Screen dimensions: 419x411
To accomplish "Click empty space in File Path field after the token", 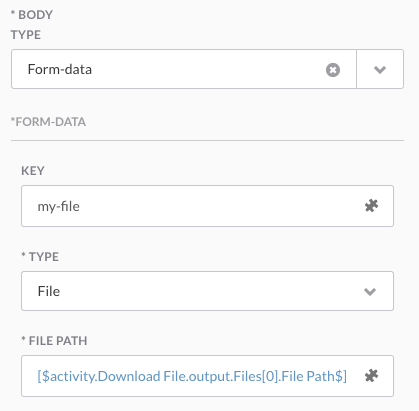I will [x=355, y=376].
